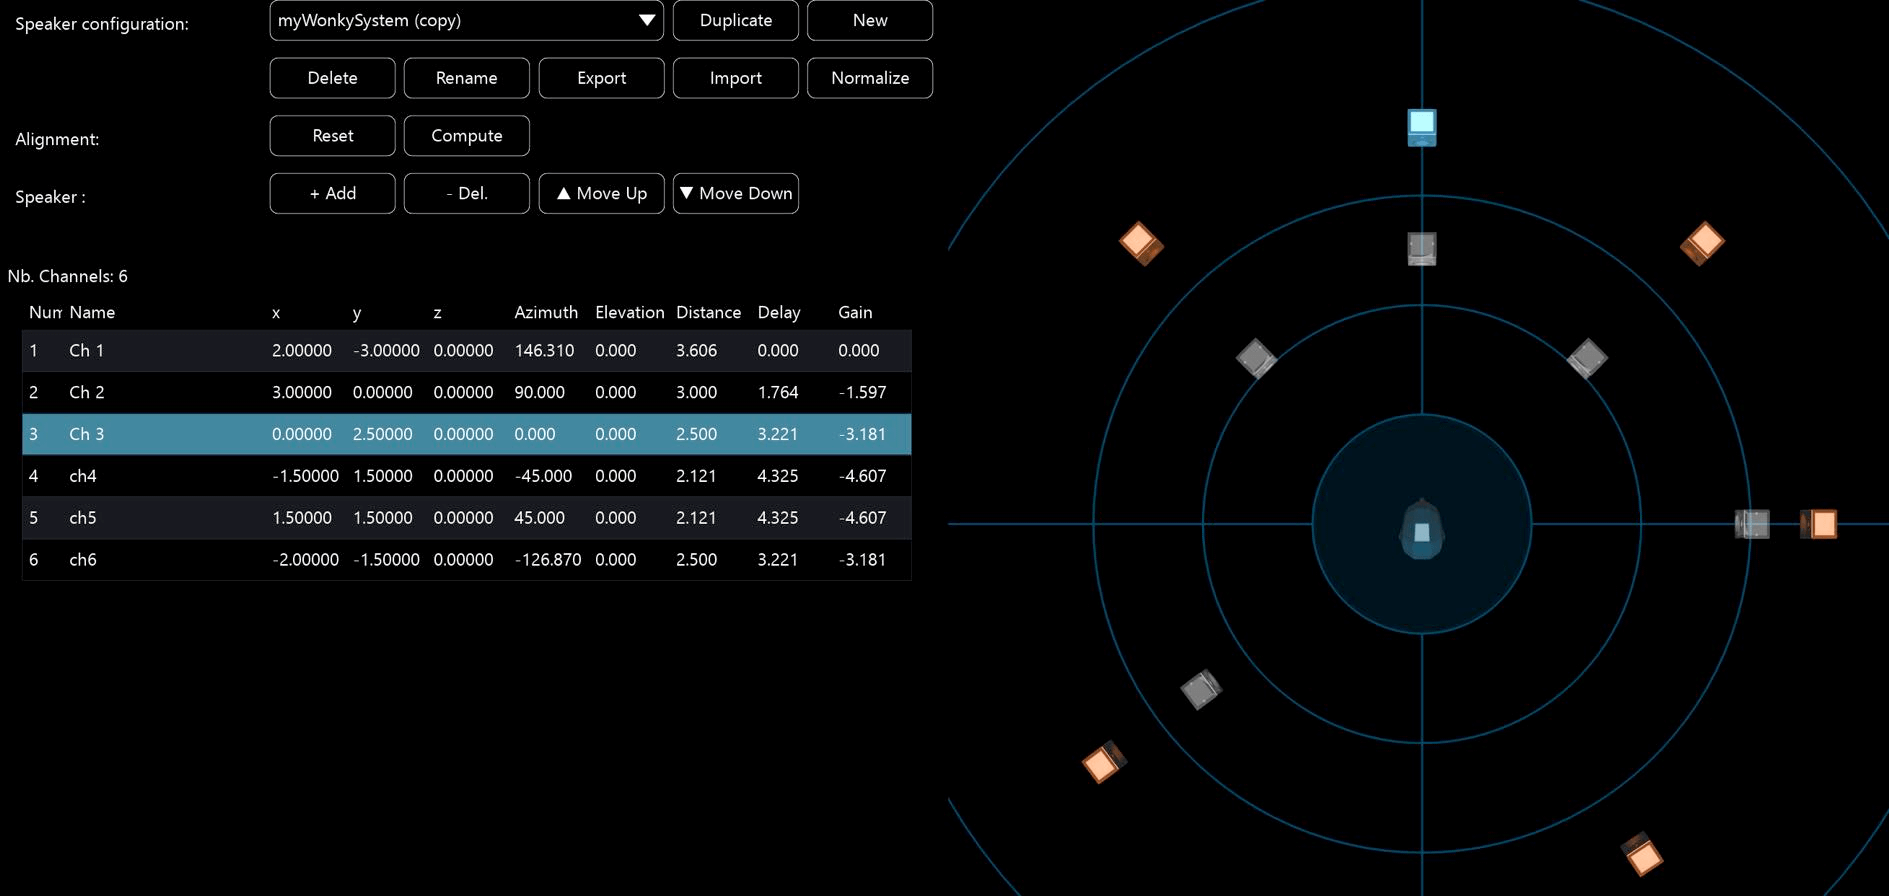1889x896 pixels.
Task: Select the orange Ch 1 speaker at bottom right
Action: click(x=1641, y=854)
